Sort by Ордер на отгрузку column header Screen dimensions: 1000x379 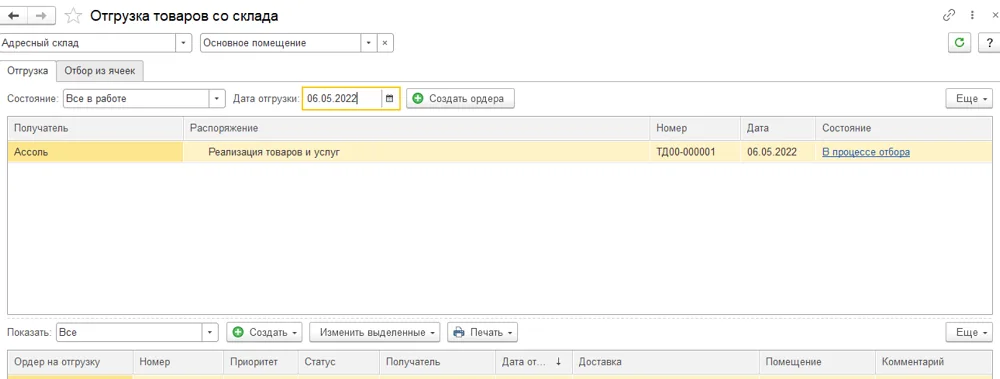[70, 362]
